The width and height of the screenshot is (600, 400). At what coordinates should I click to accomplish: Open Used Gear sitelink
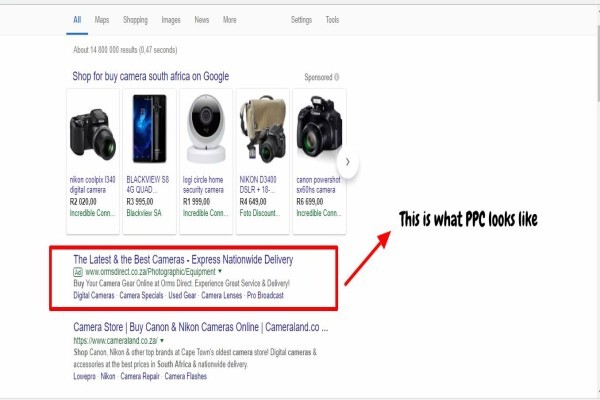click(182, 296)
